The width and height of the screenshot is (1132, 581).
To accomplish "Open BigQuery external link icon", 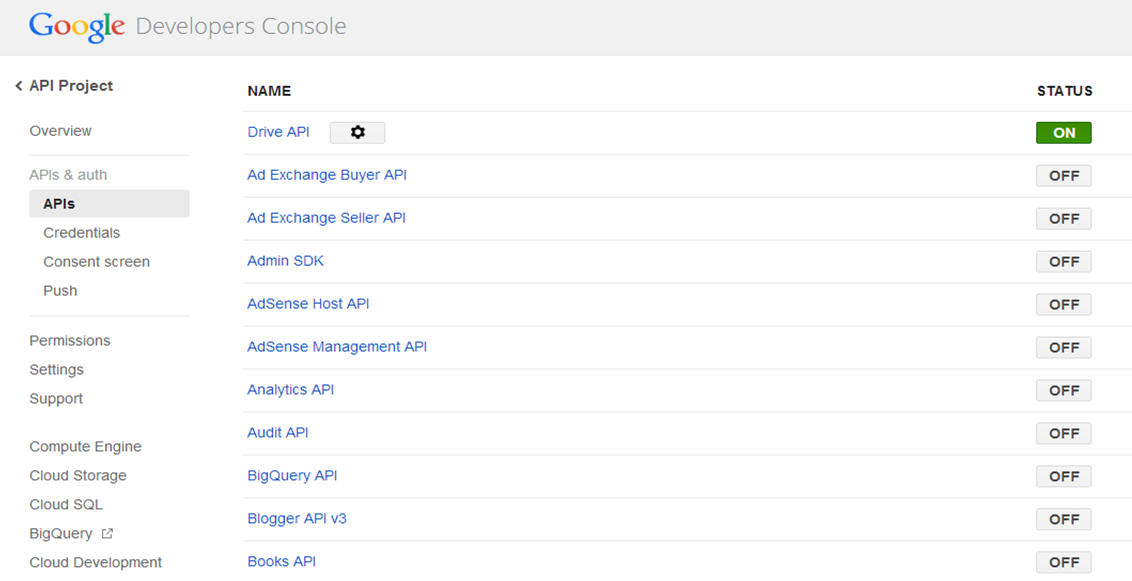I will (107, 533).
